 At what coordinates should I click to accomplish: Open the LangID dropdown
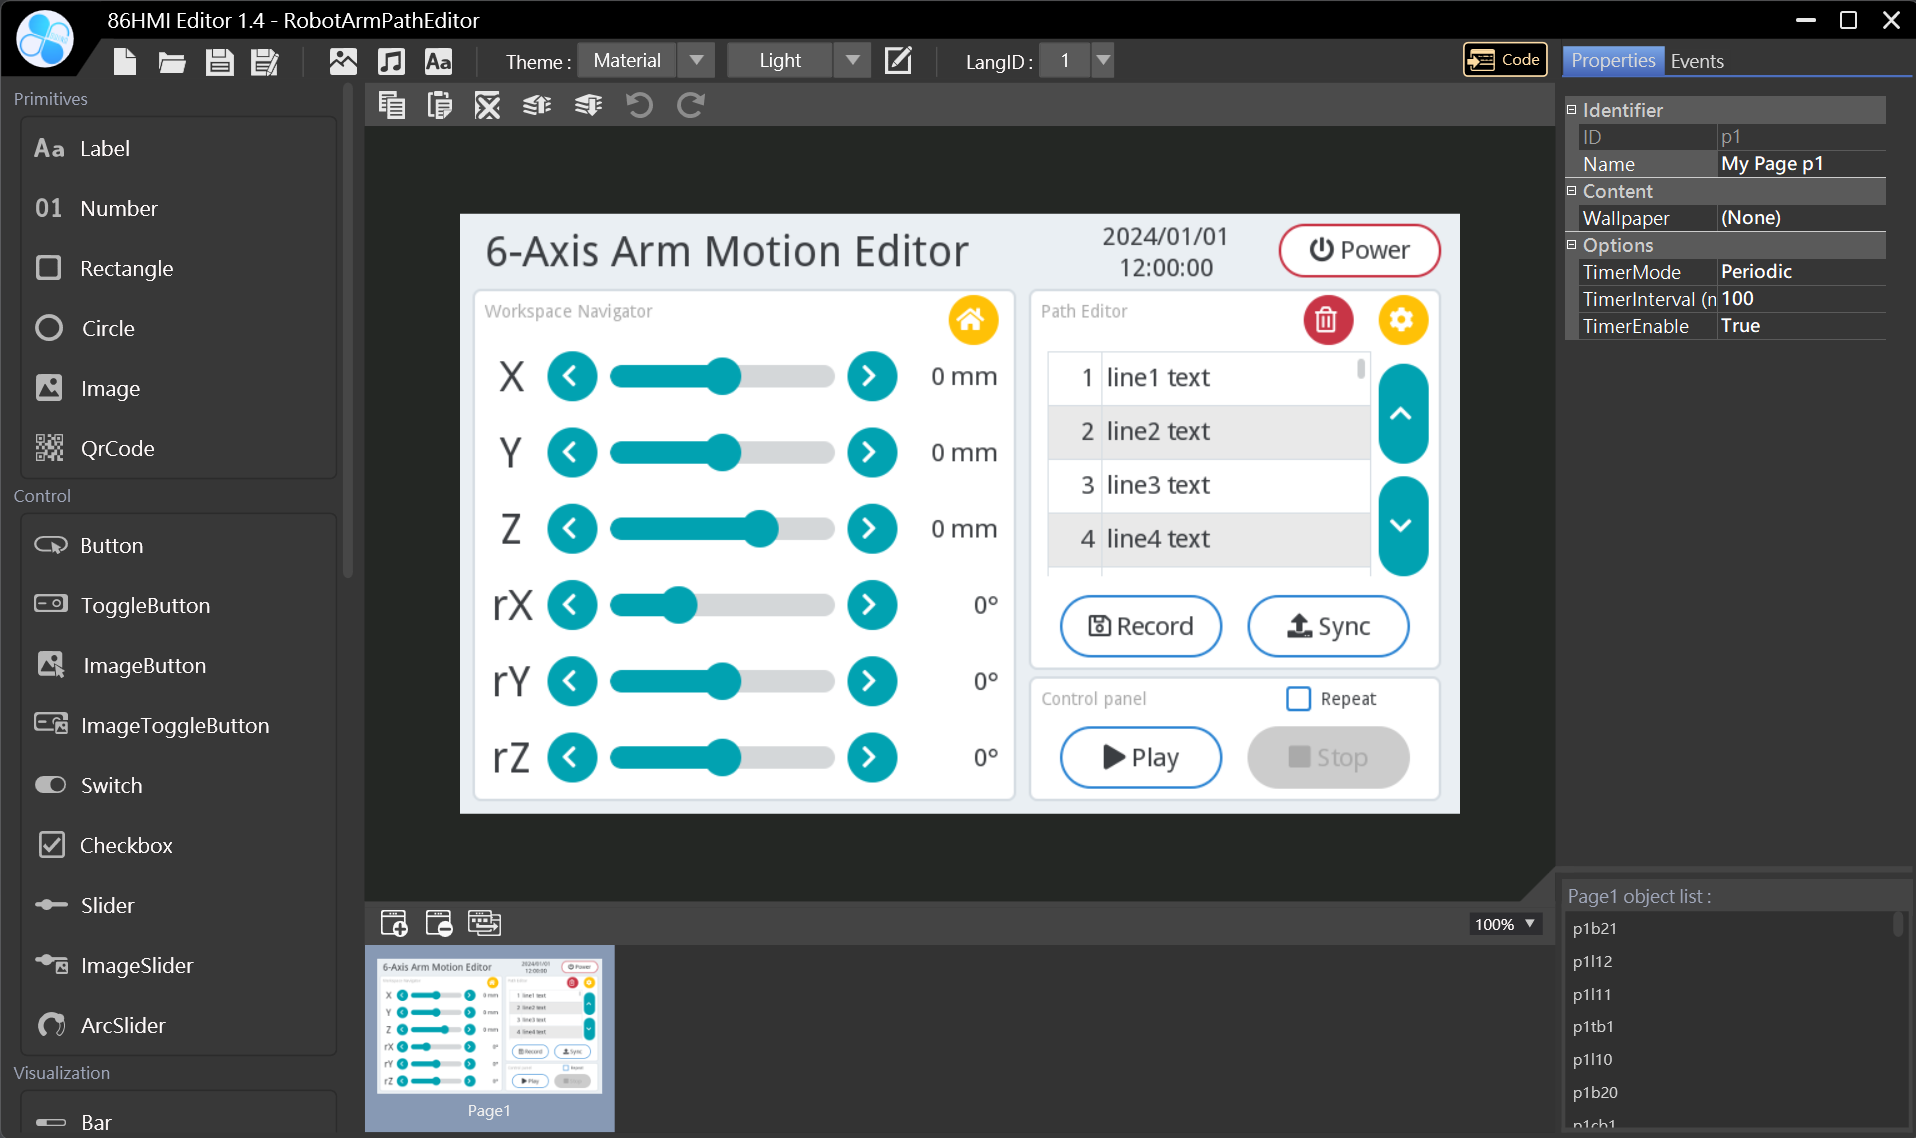pyautogui.click(x=1102, y=61)
